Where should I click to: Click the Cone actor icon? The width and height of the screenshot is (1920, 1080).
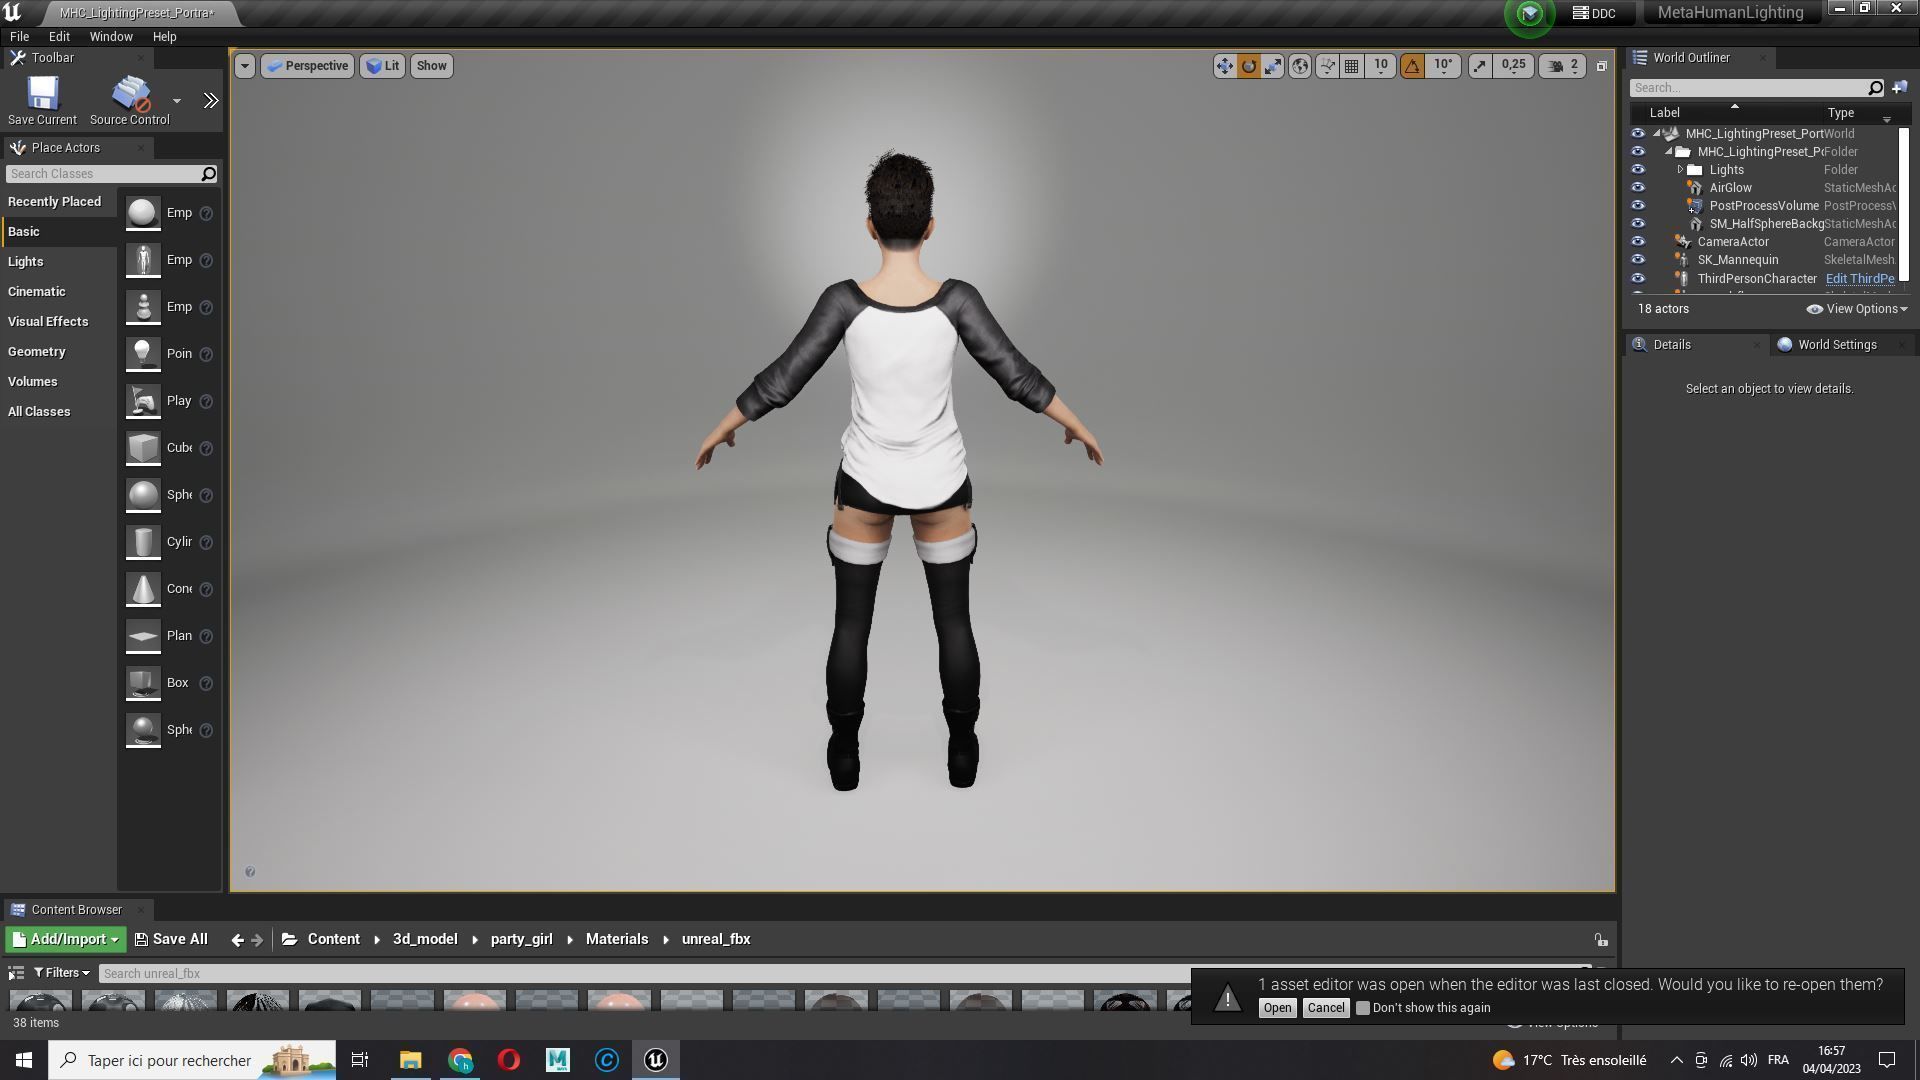(143, 589)
